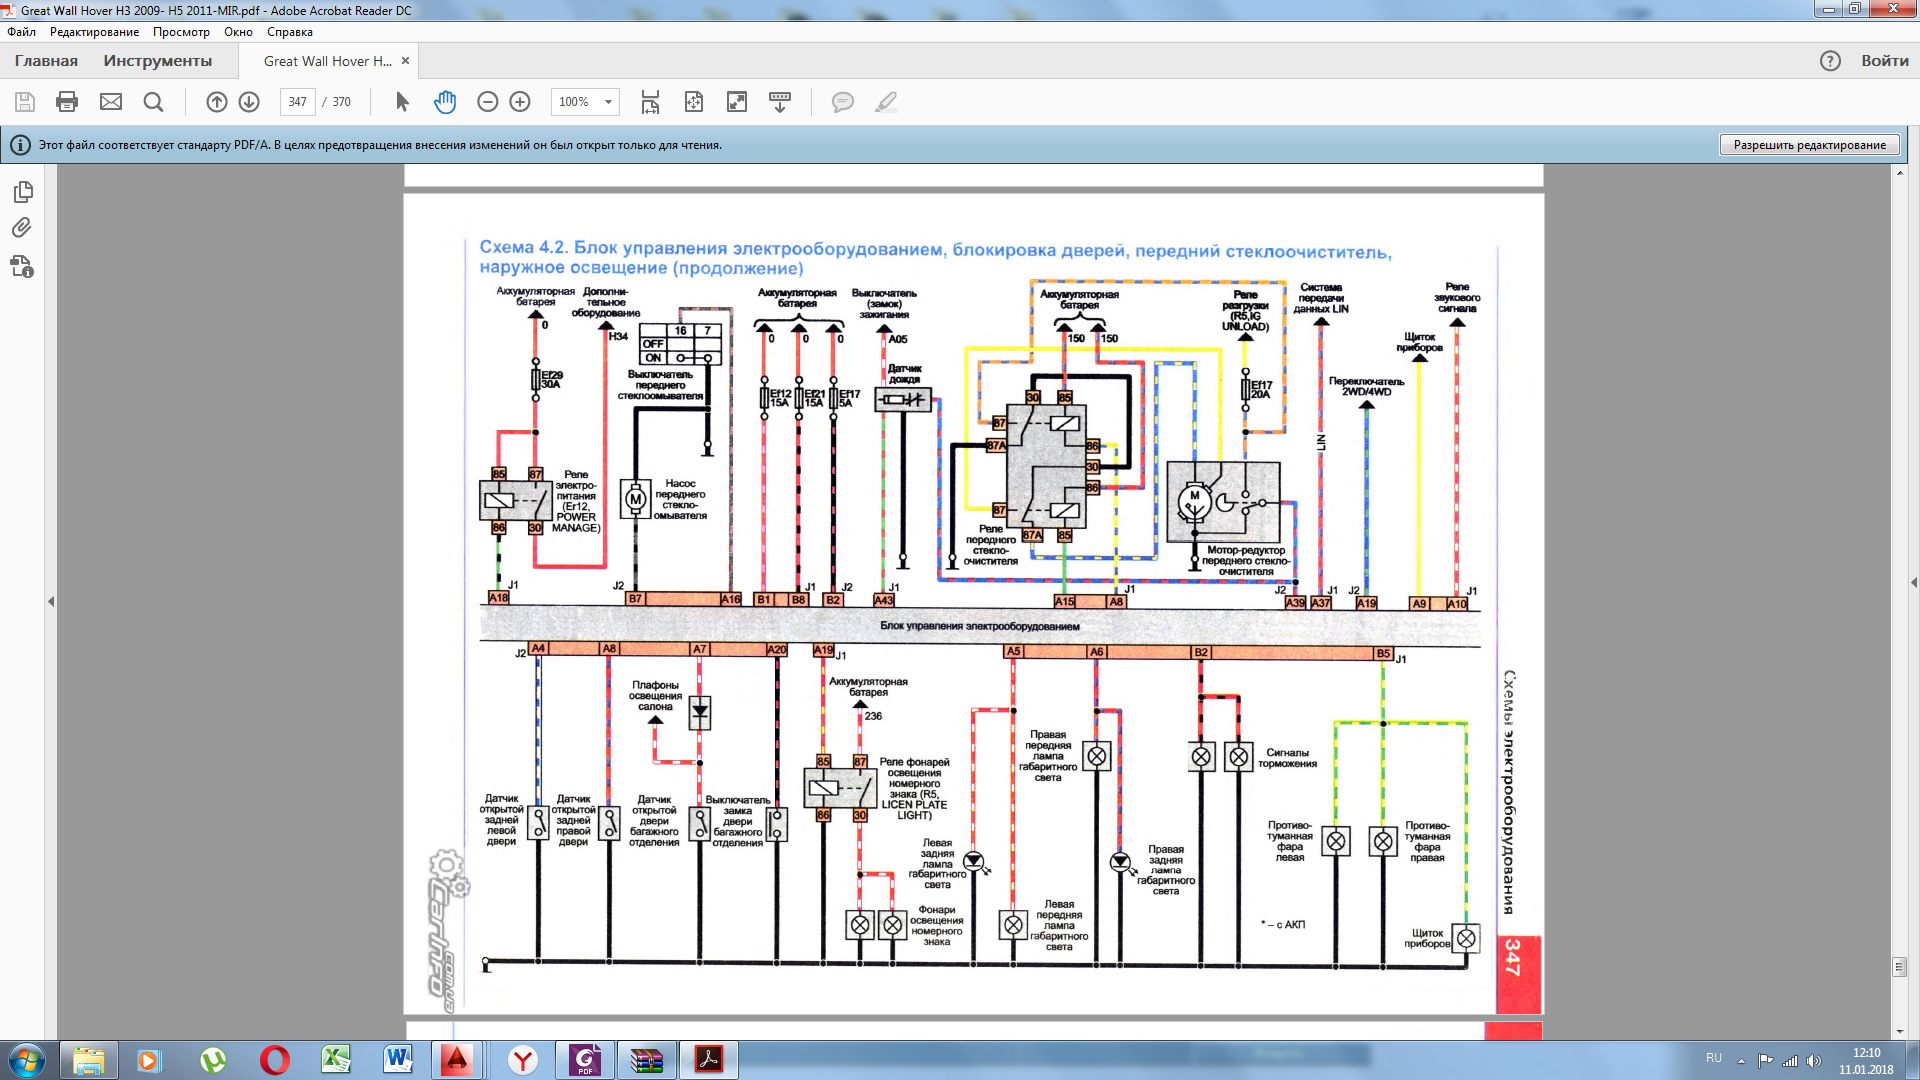Click the vertical scrollbar thumb

tap(1899, 967)
